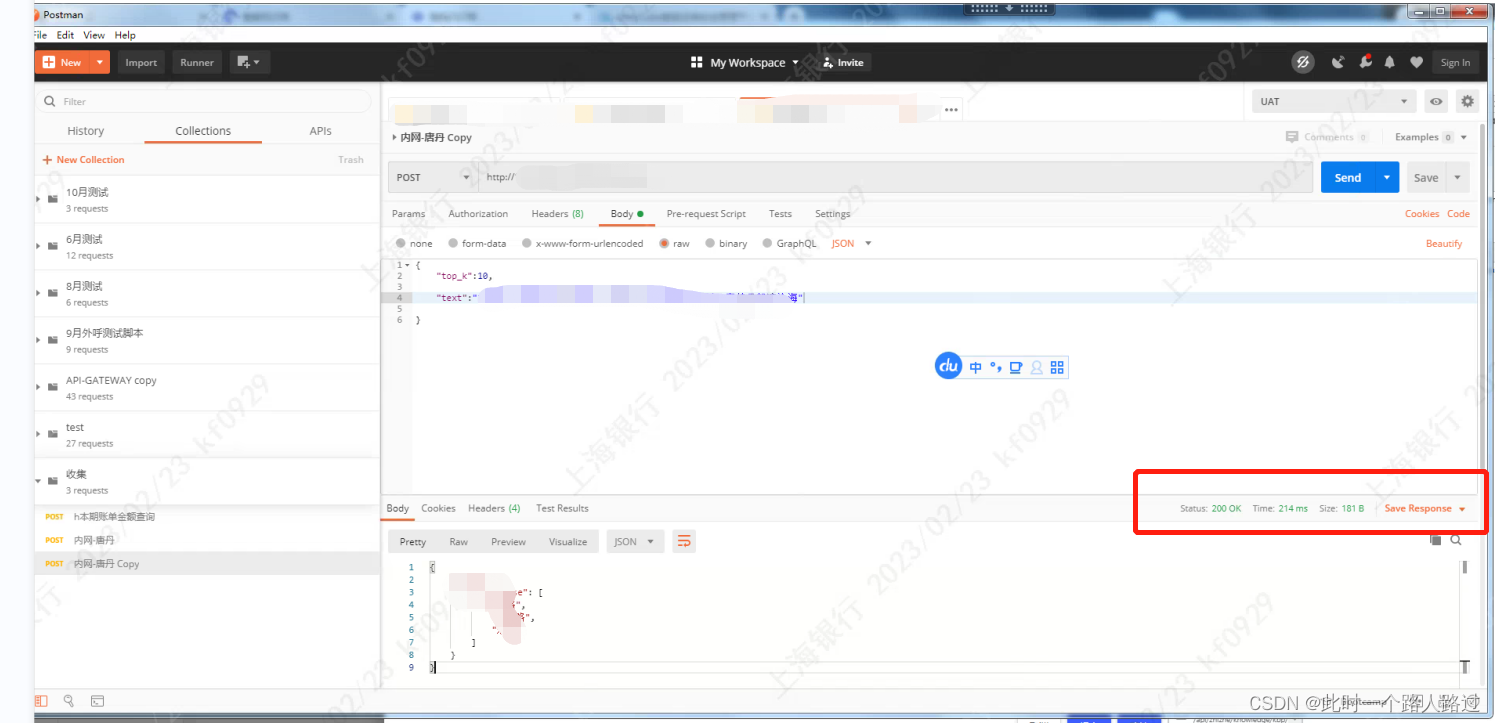Click the Runner button

197,62
